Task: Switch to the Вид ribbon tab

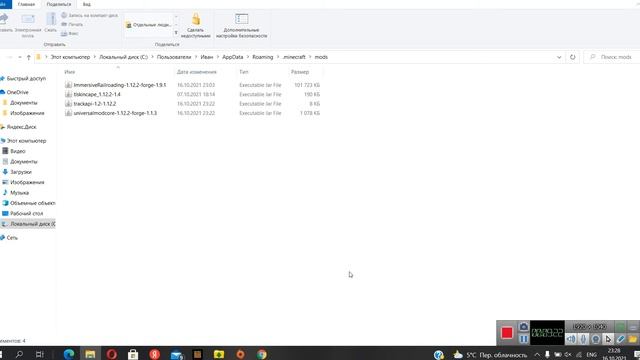Action: 87,4
